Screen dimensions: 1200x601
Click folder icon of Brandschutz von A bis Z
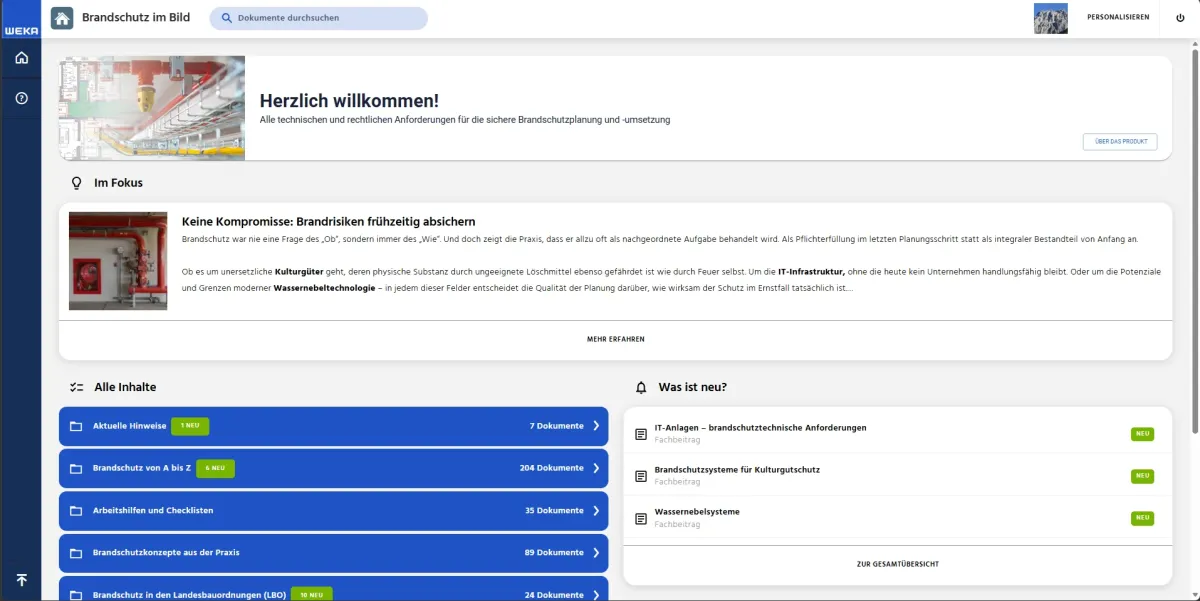(x=76, y=468)
